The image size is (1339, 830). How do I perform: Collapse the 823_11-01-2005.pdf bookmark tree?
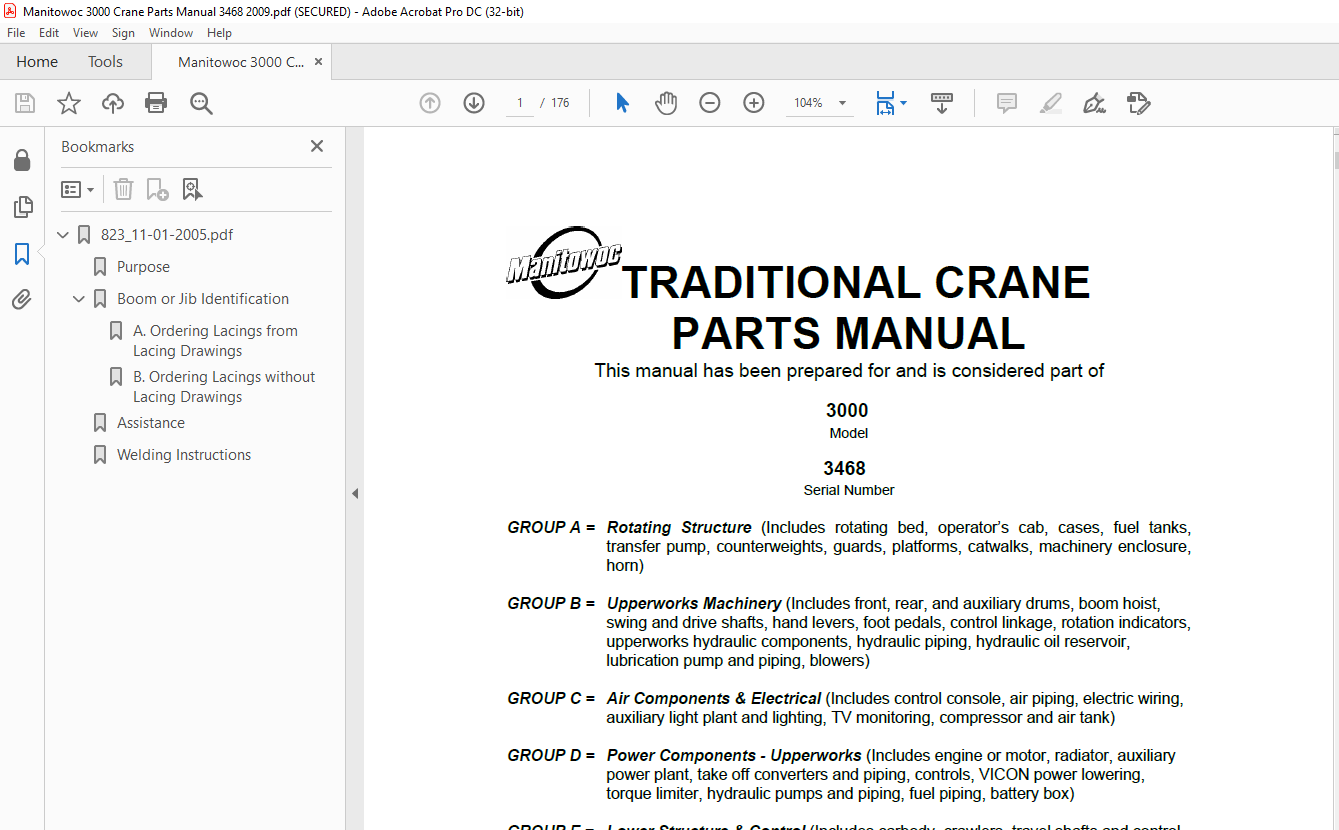point(64,235)
